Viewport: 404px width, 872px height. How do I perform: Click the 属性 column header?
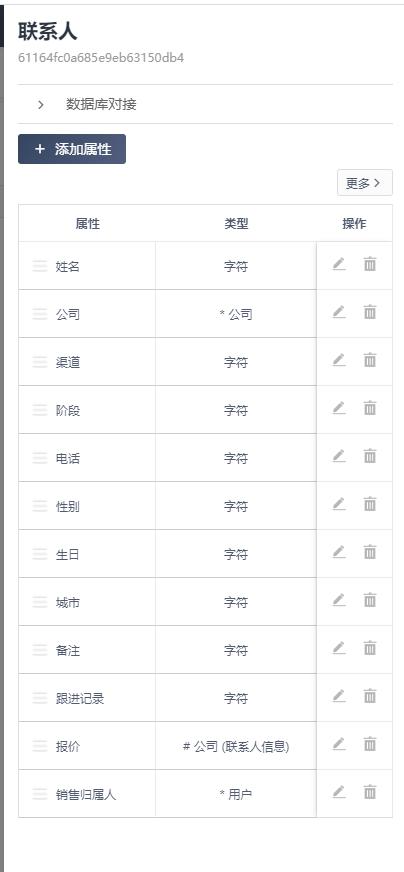pos(87,224)
